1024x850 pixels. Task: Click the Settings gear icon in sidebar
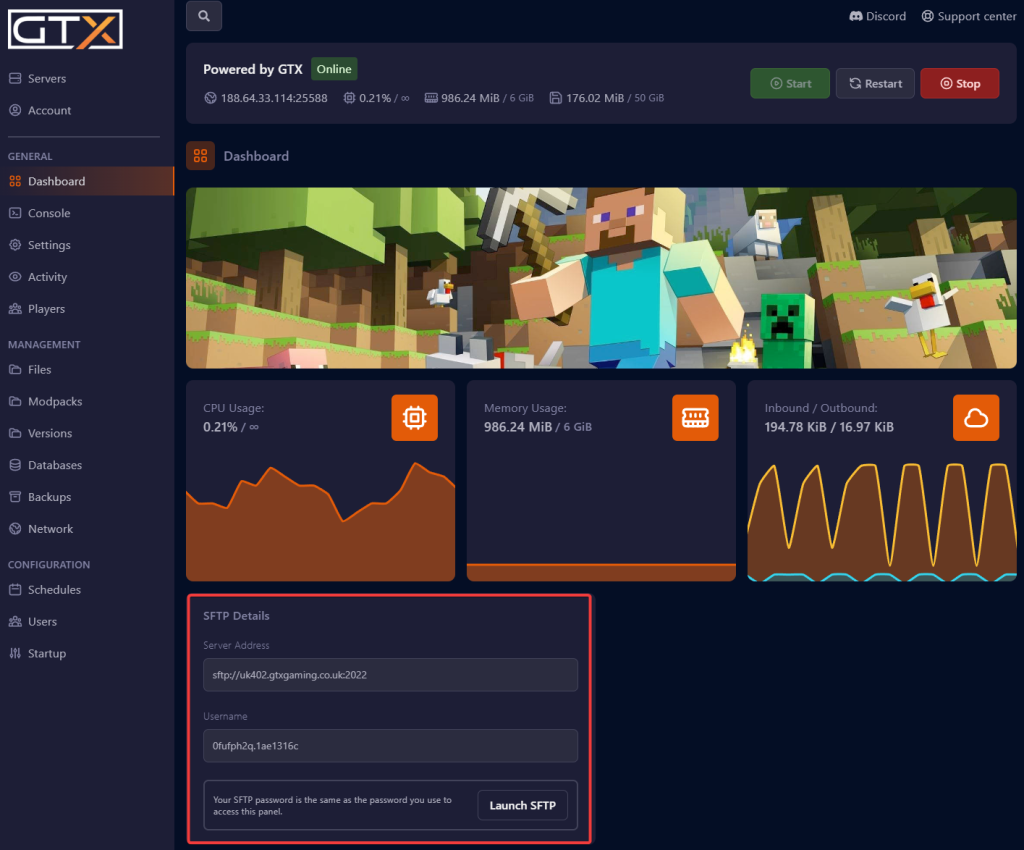[15, 245]
